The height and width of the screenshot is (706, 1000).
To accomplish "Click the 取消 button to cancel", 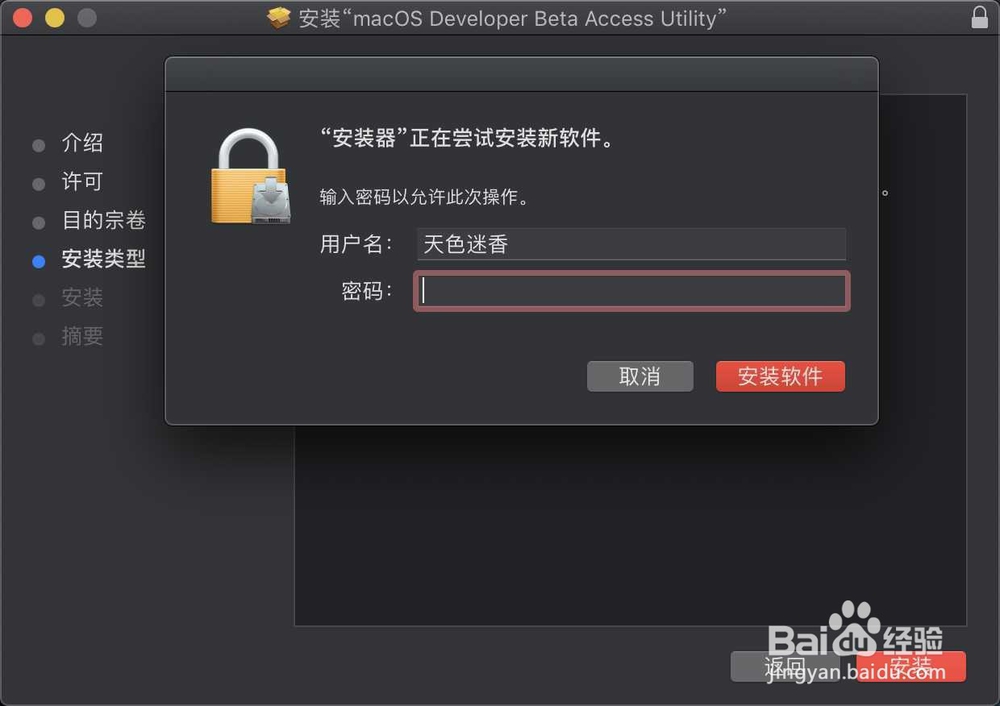I will [640, 376].
